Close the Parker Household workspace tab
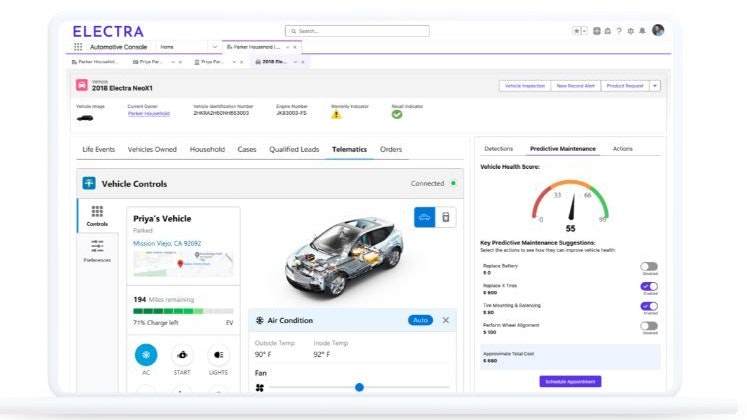The height and width of the screenshot is (420, 747). pos(295,47)
